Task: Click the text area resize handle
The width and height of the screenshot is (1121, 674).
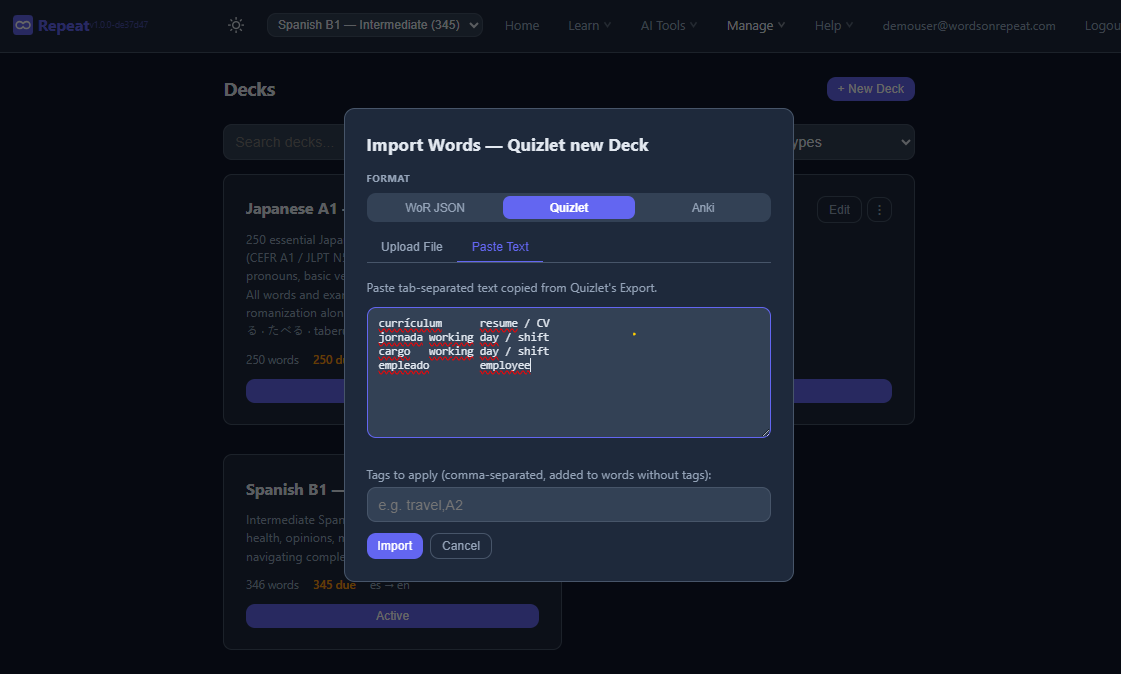Action: 766,432
